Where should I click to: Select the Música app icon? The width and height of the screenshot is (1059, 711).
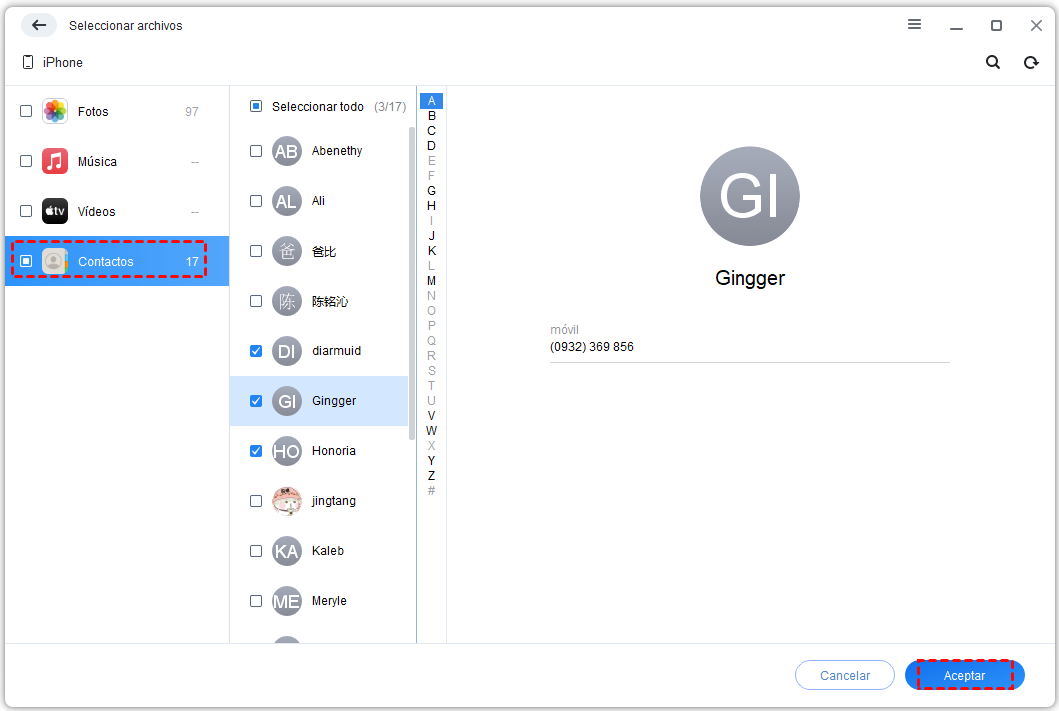tap(55, 161)
